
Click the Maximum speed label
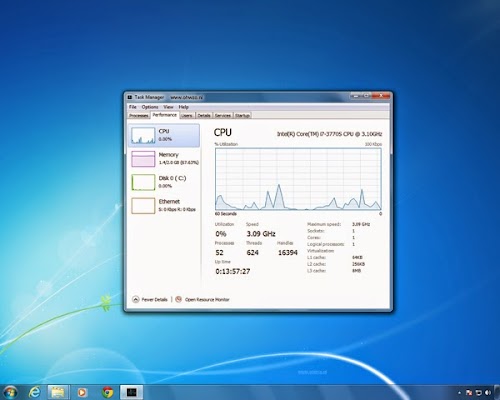point(324,224)
